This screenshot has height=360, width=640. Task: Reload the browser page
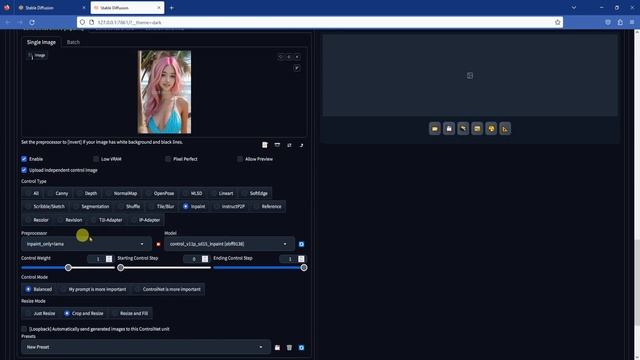pyautogui.click(x=32, y=22)
